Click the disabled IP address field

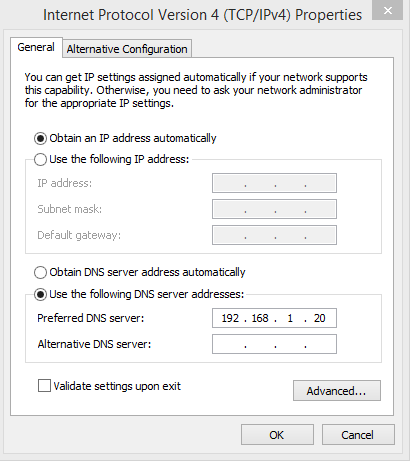point(274,183)
